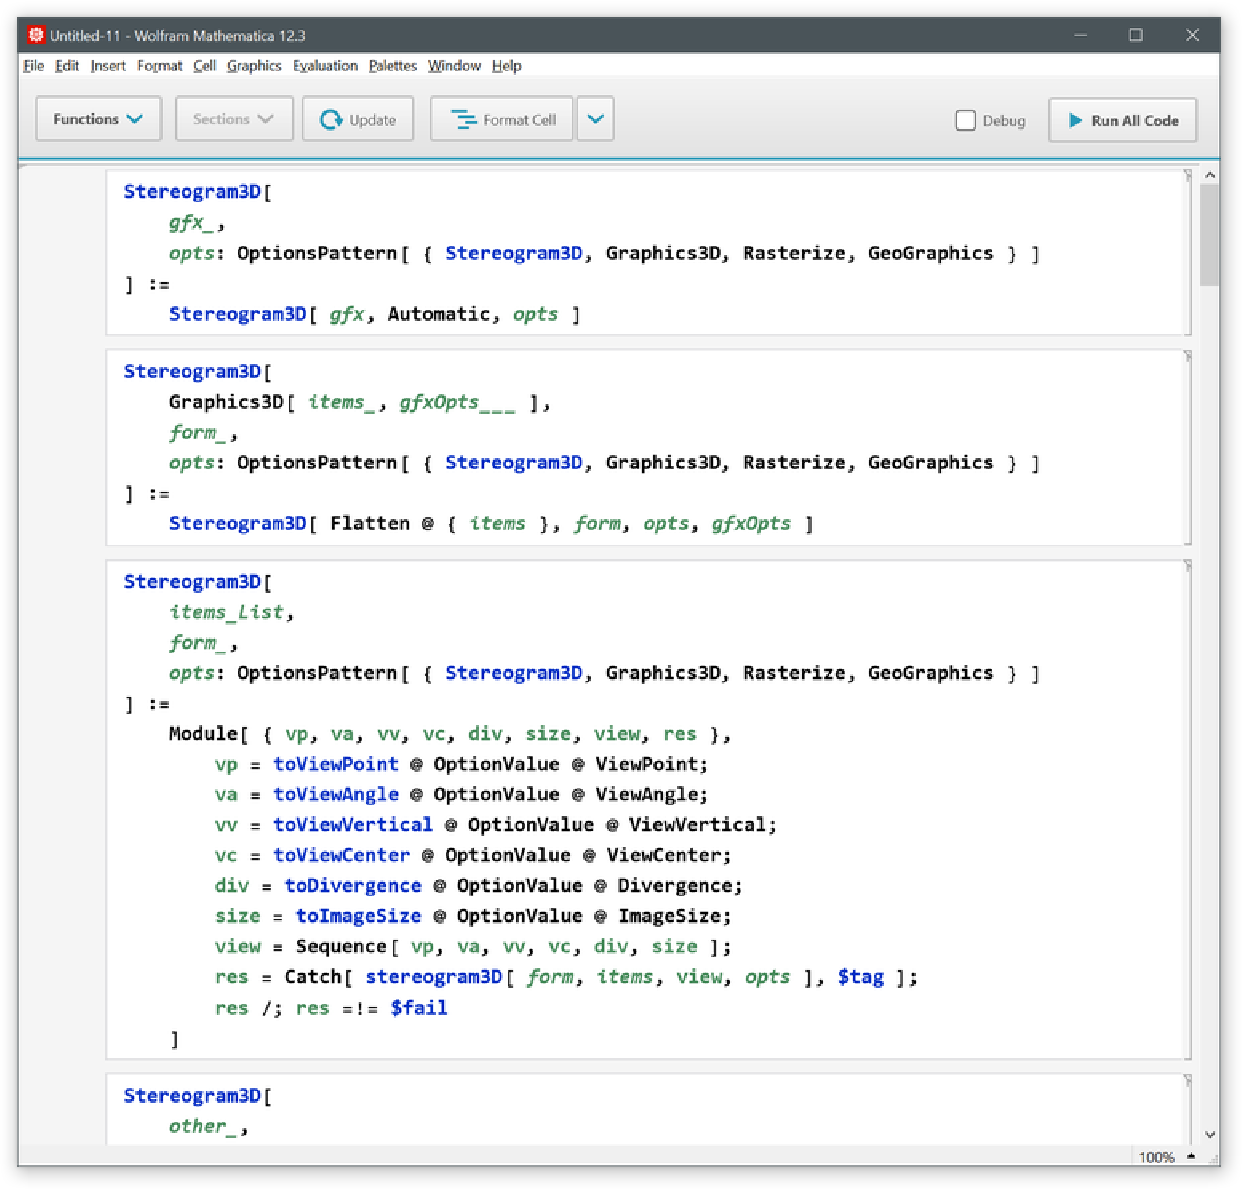
Task: Click the Format Cell lines icon
Action: (x=464, y=120)
